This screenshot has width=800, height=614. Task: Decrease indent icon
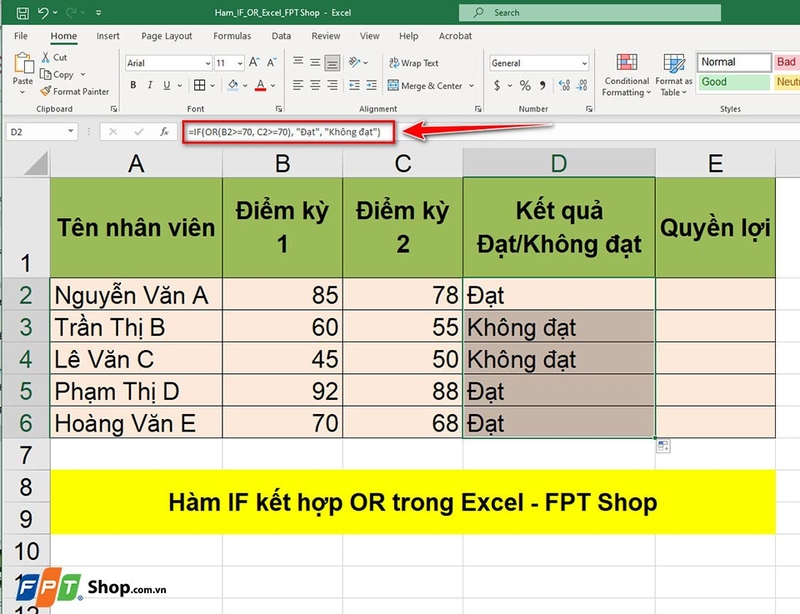point(354,85)
